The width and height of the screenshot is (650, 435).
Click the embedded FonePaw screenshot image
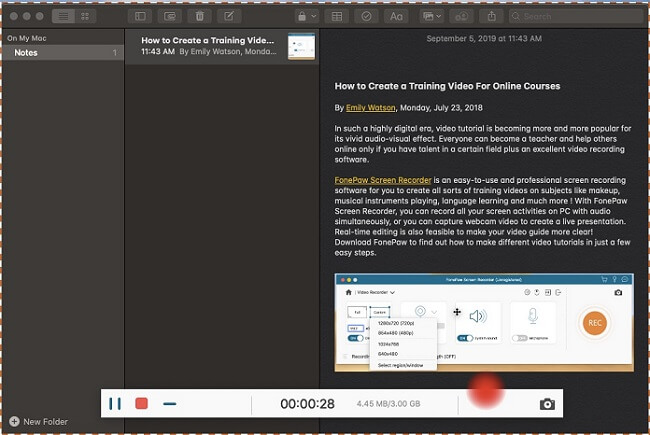484,322
